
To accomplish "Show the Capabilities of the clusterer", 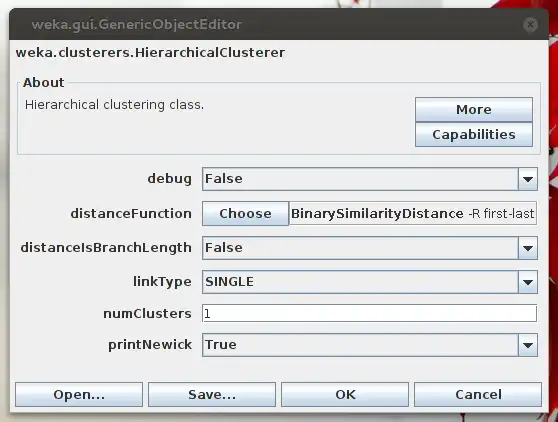I will (x=474, y=134).
